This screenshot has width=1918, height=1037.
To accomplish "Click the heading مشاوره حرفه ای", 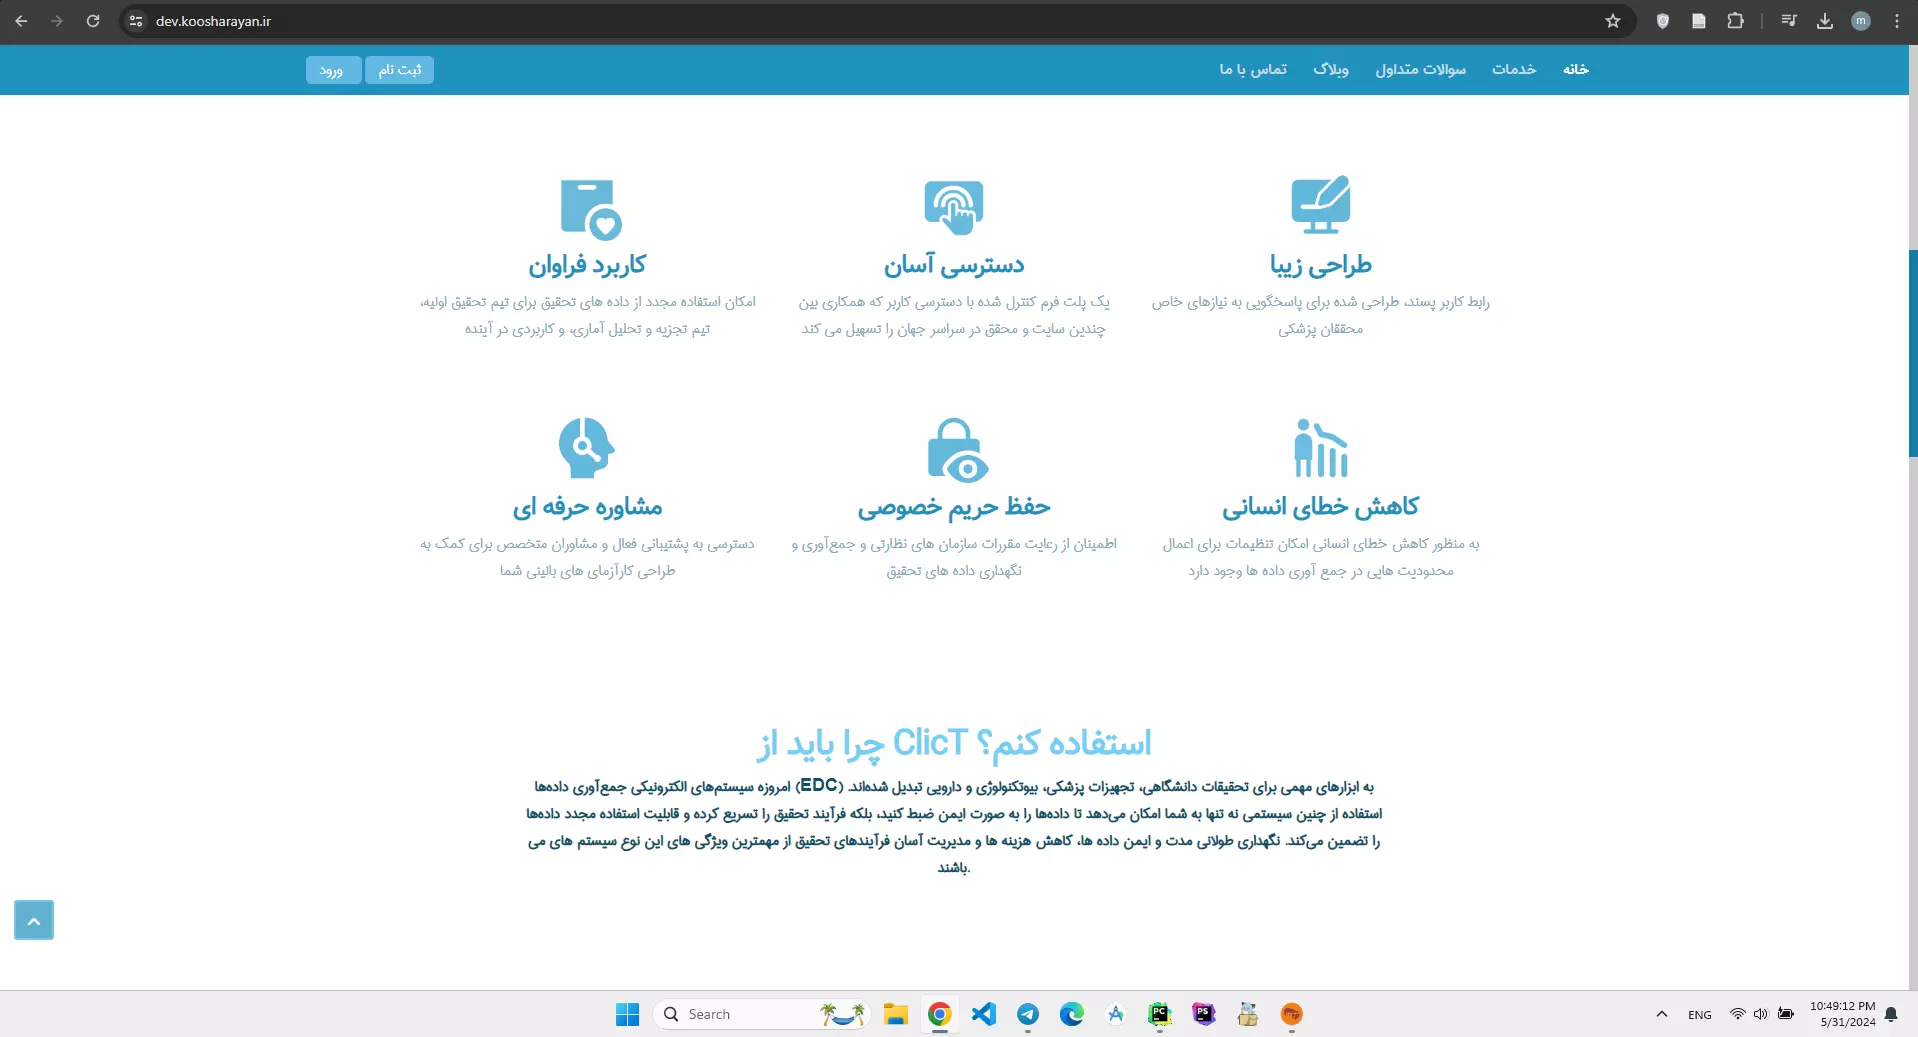I will (x=588, y=507).
